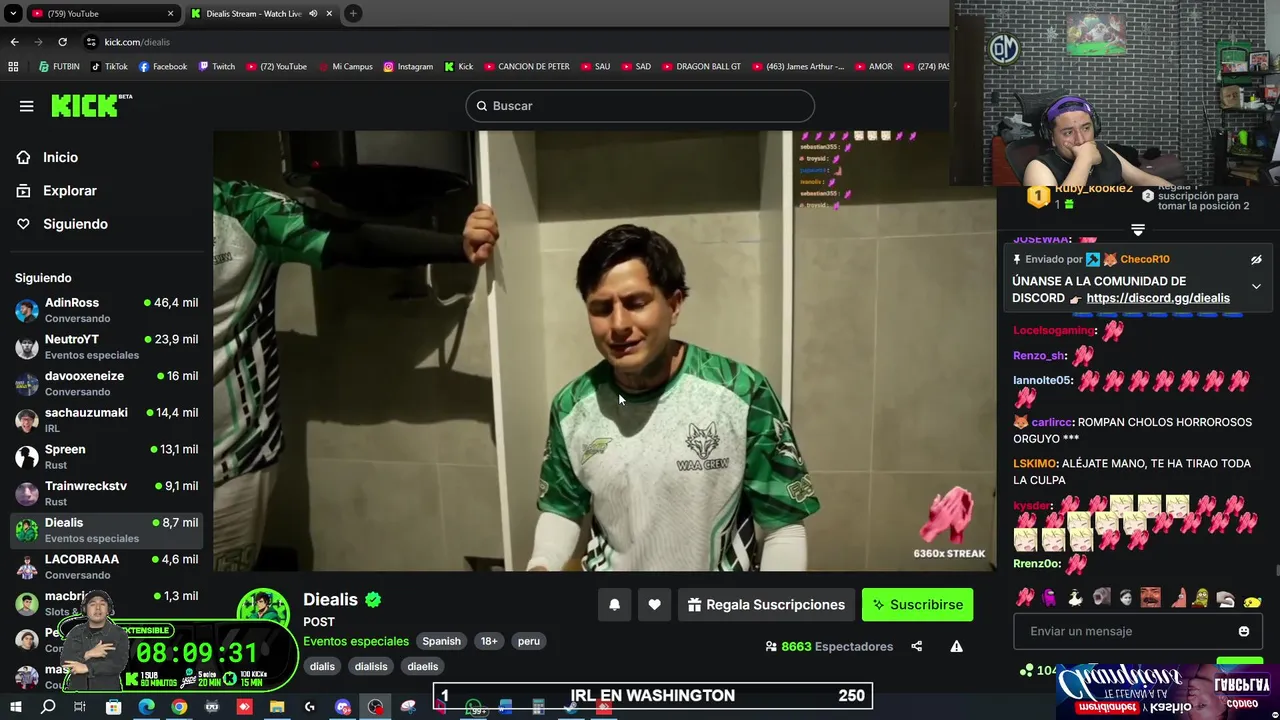
Task: Click the share stream icon
Action: [916, 646]
